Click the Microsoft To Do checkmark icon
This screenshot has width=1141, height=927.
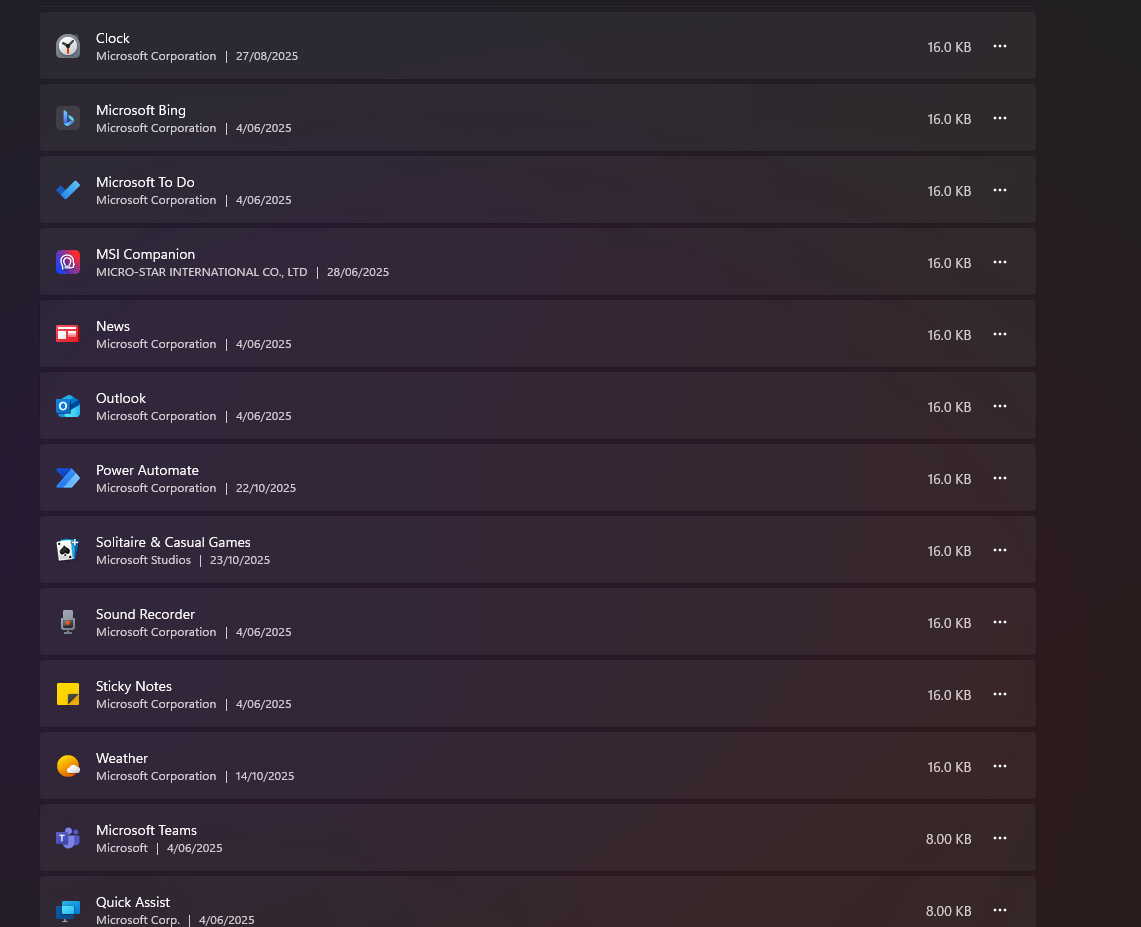point(68,190)
